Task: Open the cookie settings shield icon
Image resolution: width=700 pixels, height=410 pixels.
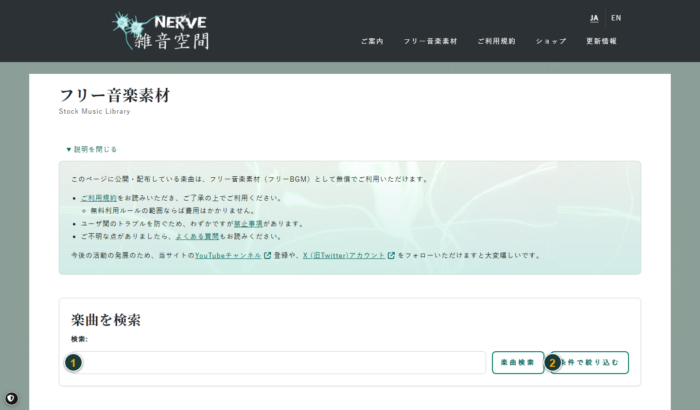Action: point(12,398)
